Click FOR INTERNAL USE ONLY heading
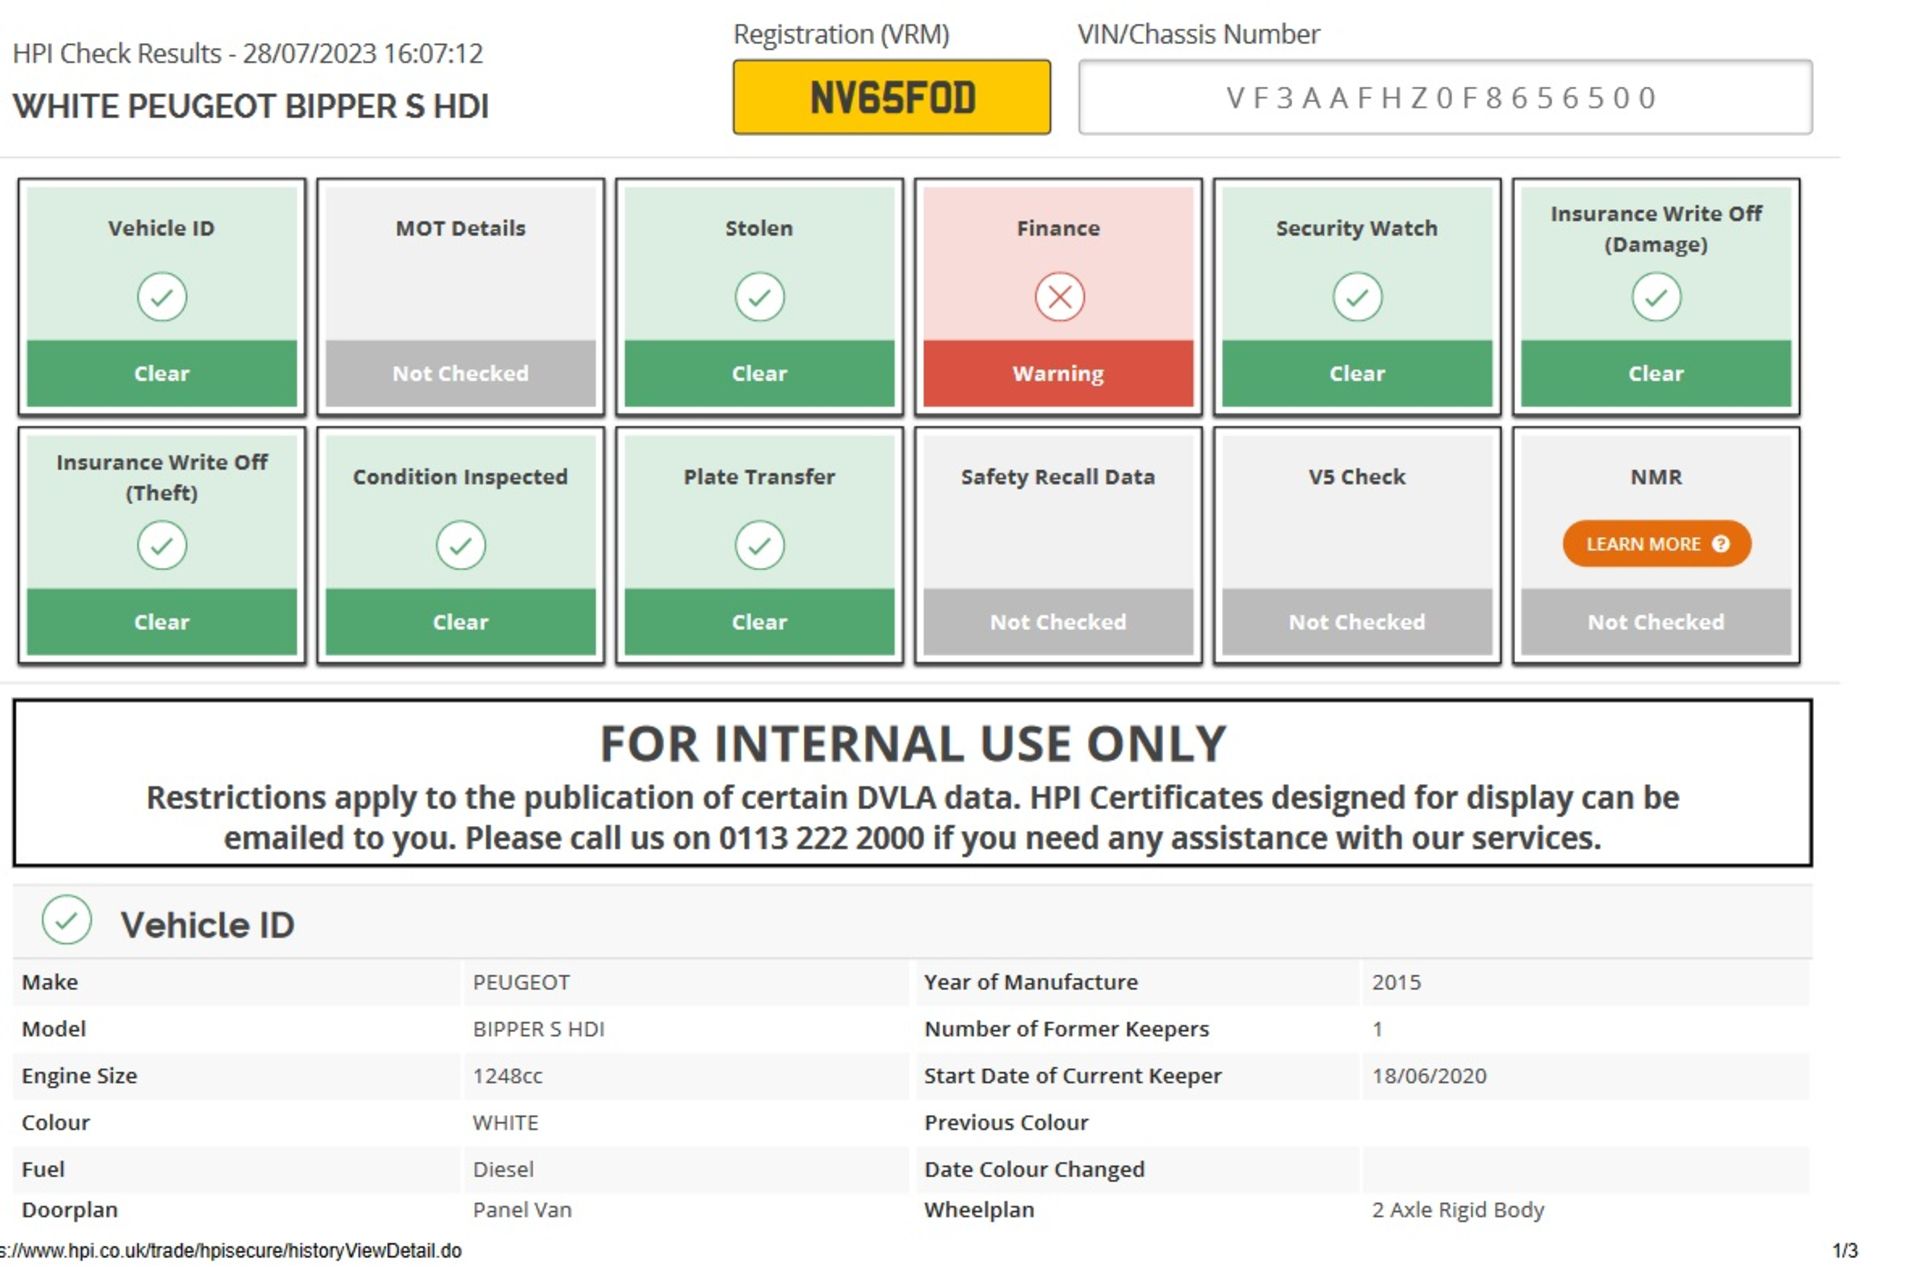Viewport: 1920px width, 1285px height. tap(913, 744)
